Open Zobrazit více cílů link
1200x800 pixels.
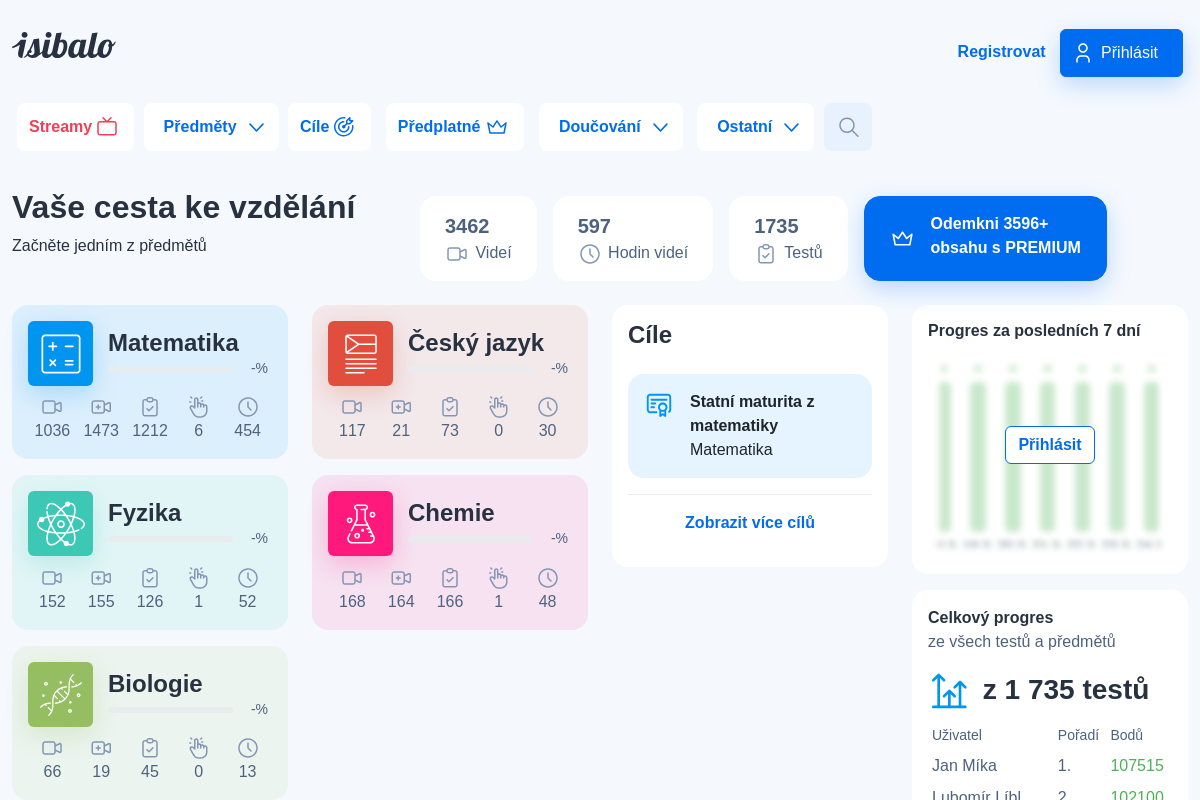click(749, 522)
